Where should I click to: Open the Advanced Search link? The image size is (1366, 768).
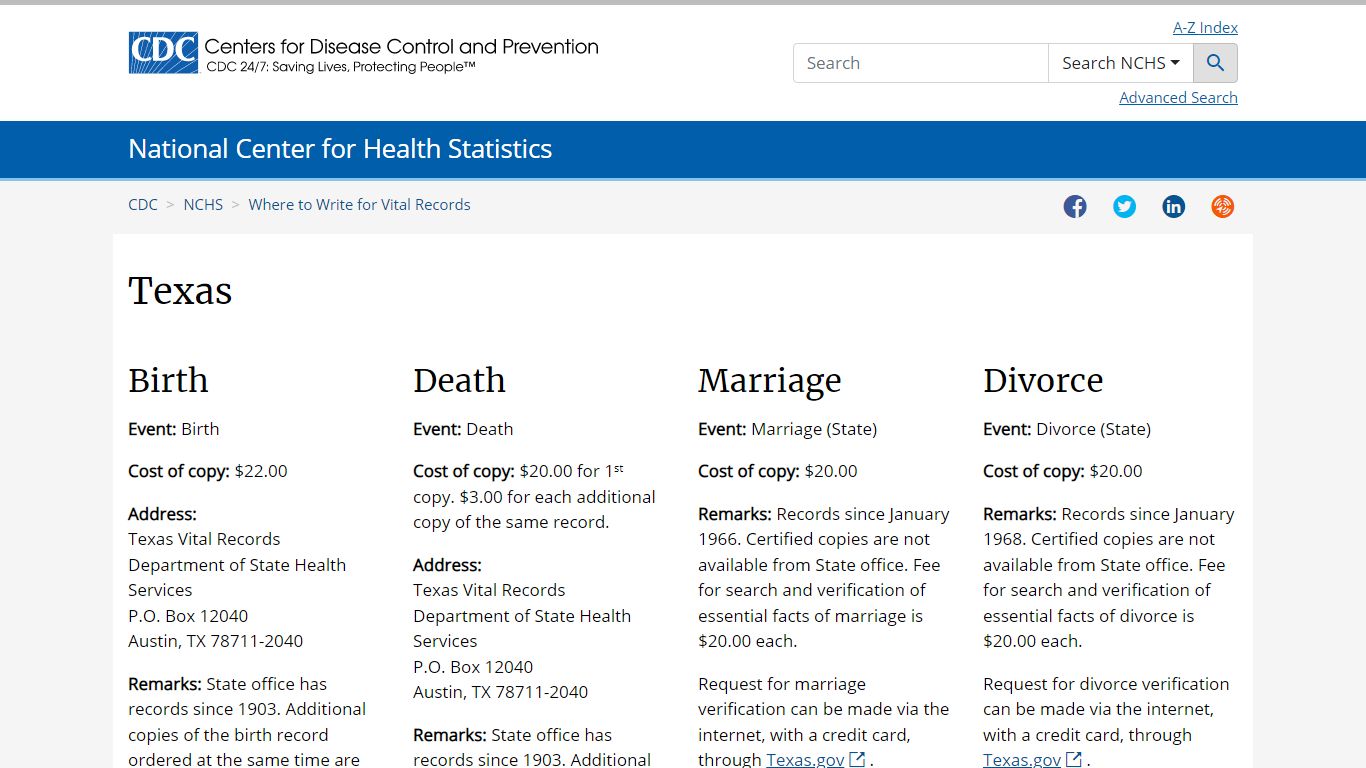tap(1178, 98)
